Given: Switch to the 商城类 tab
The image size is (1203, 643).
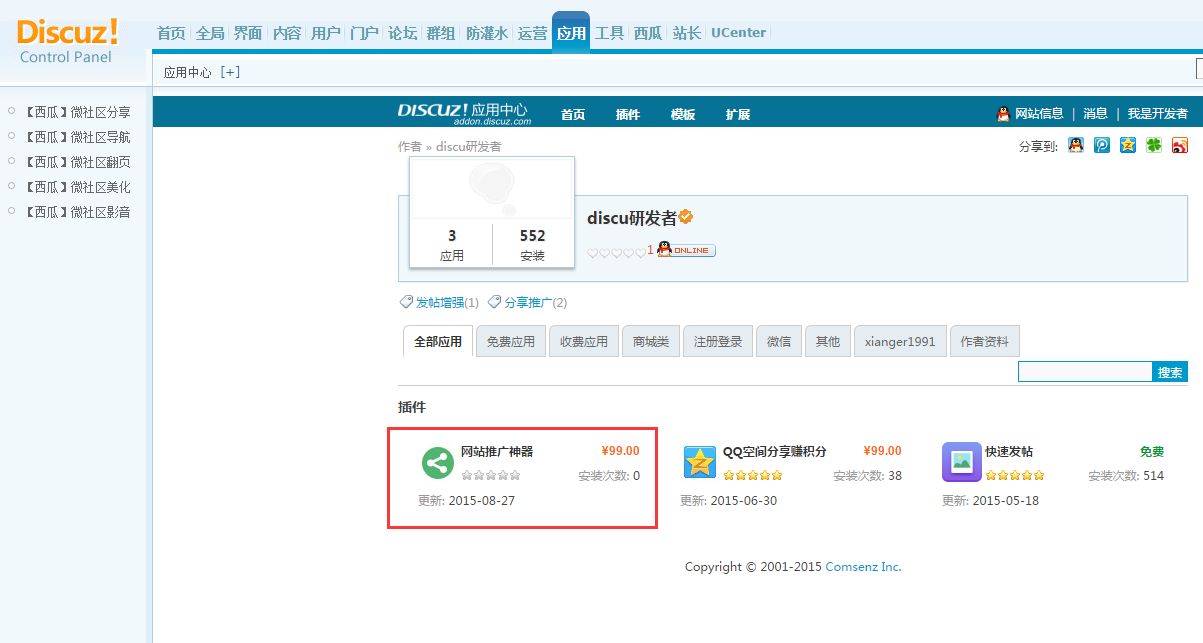Looking at the screenshot, I should click(x=651, y=341).
